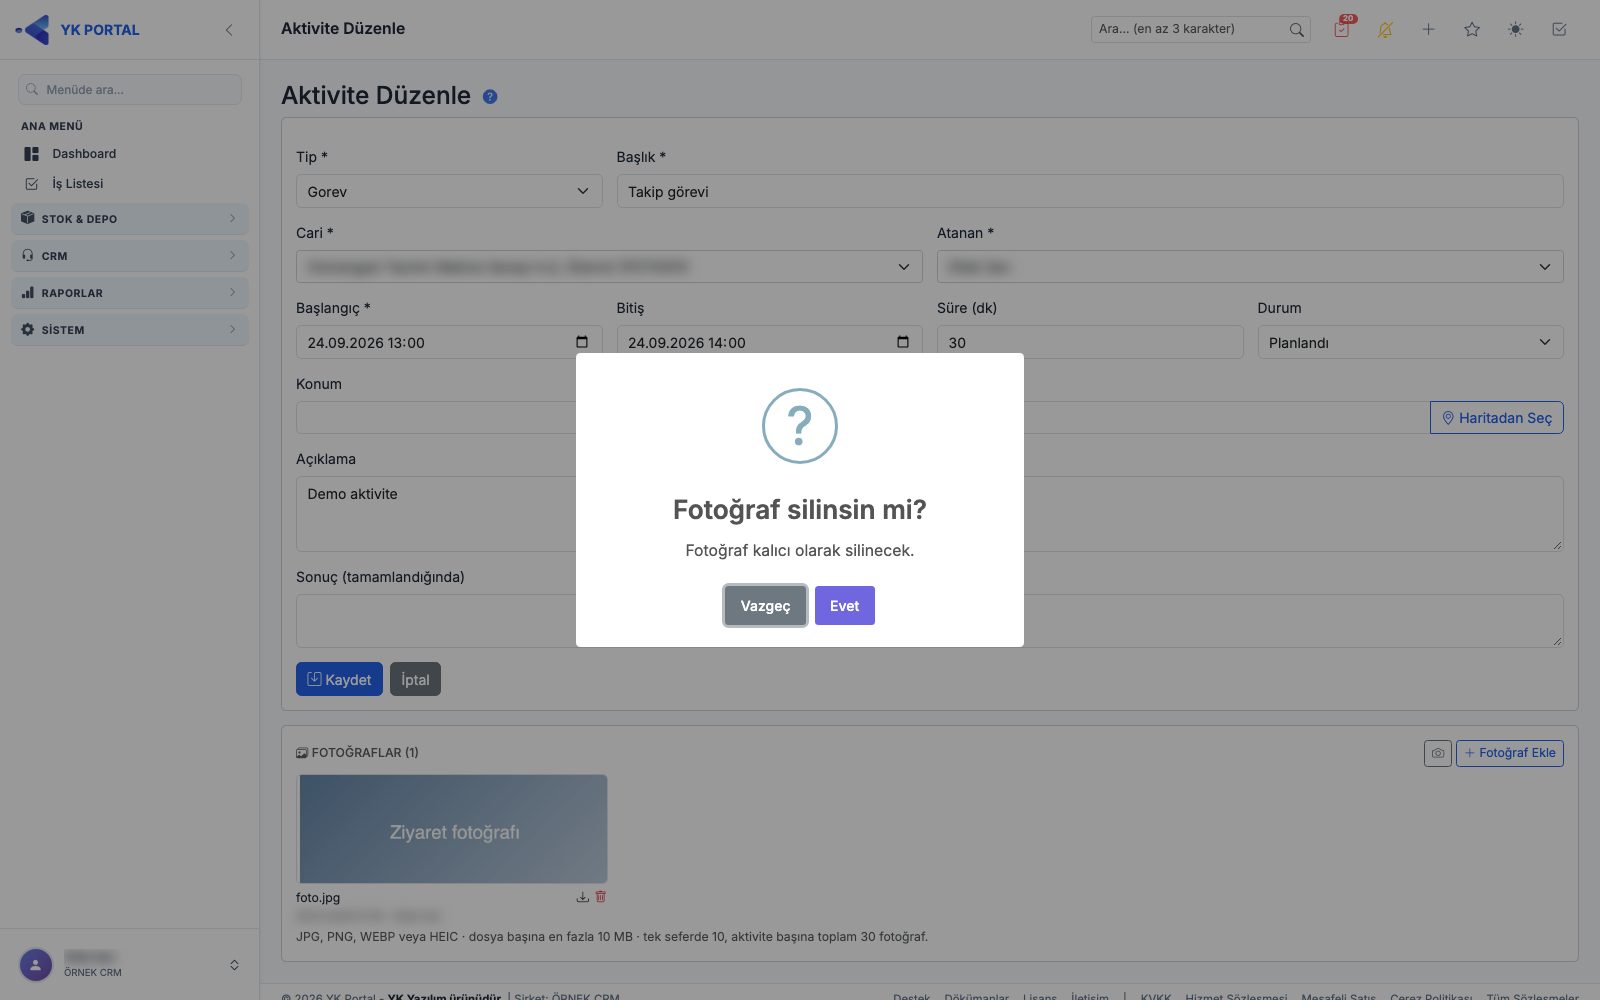Click the Menüde ara search field
The image size is (1600, 1000).
(130, 89)
